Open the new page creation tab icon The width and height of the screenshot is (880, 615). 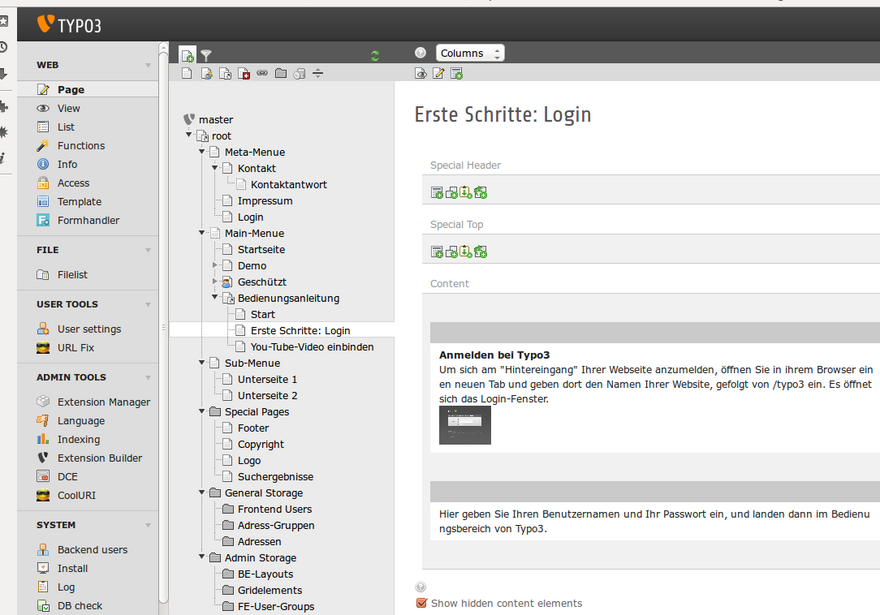(187, 55)
